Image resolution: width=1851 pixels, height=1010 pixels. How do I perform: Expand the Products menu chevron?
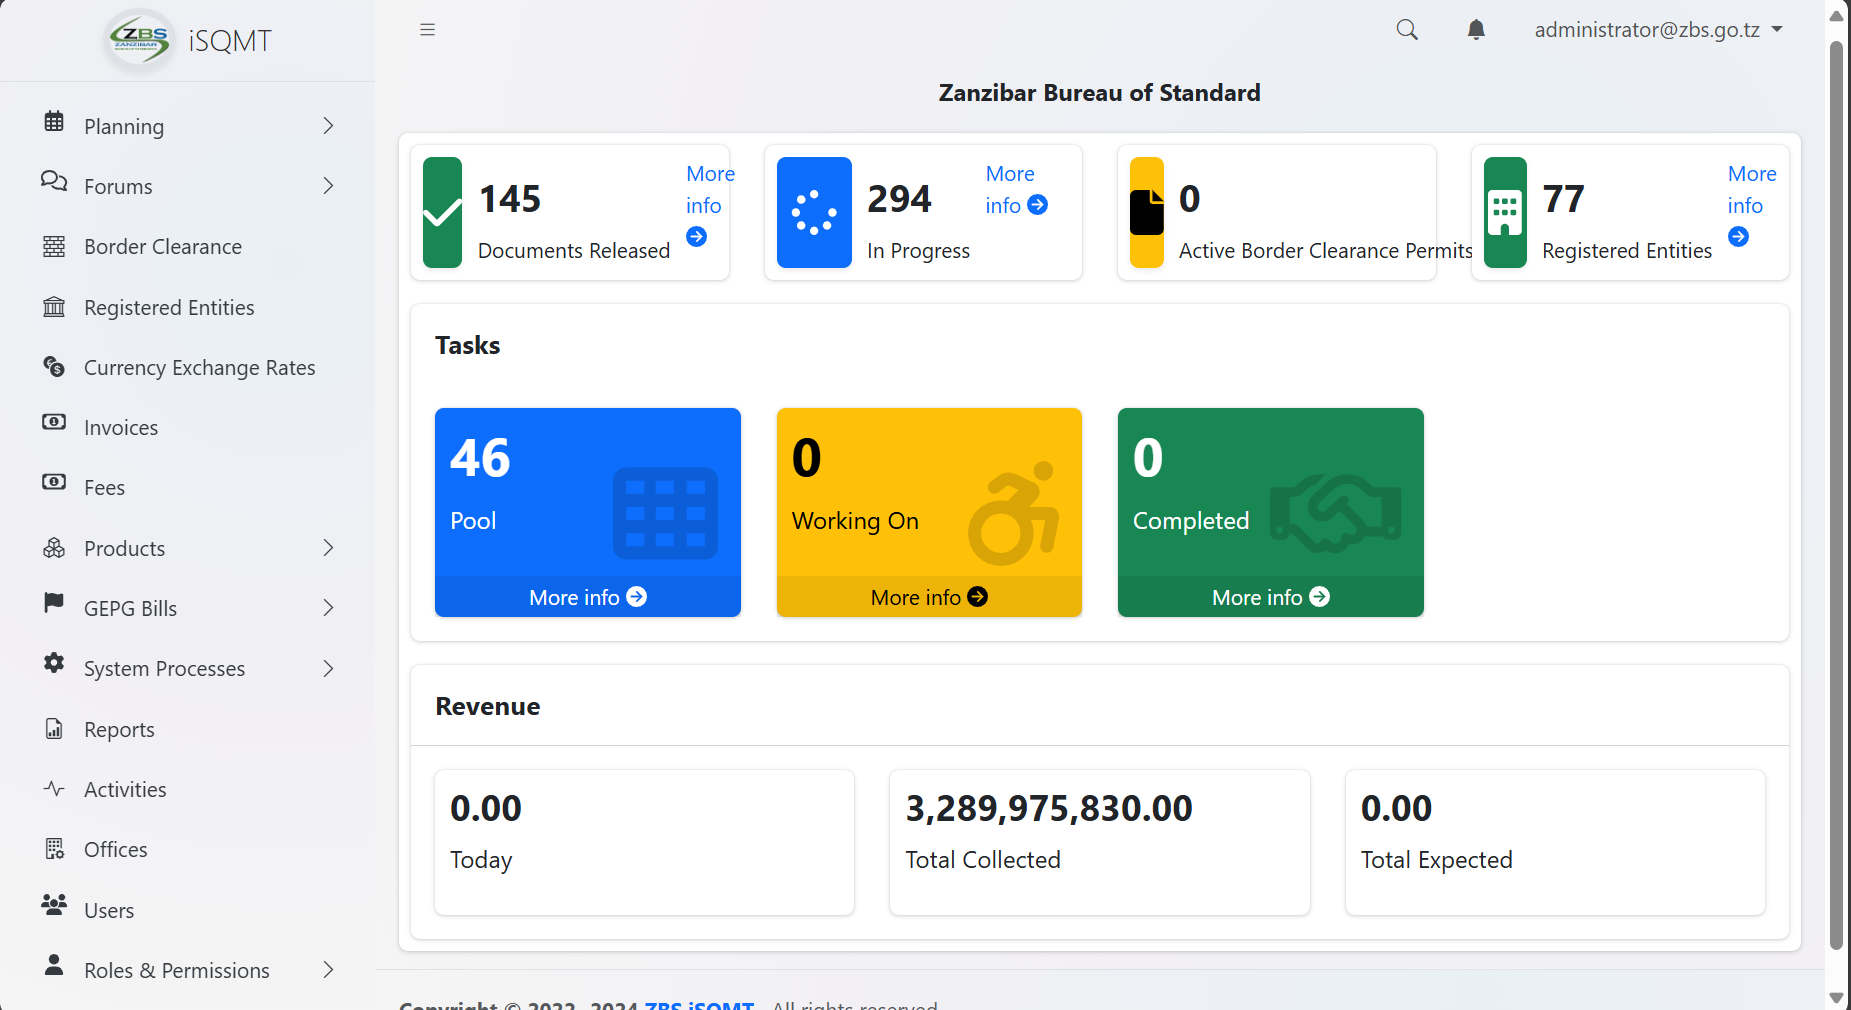coord(328,548)
